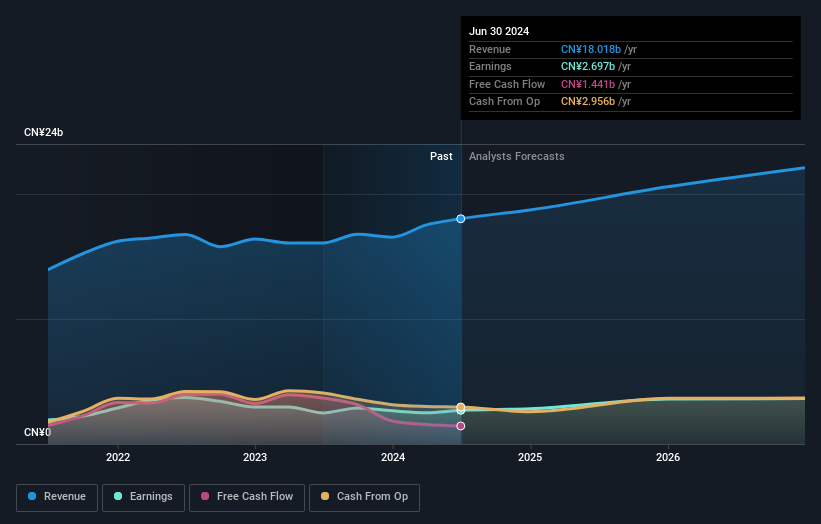Click the blue Revenue data point marker
The height and width of the screenshot is (524, 821).
pyautogui.click(x=461, y=219)
